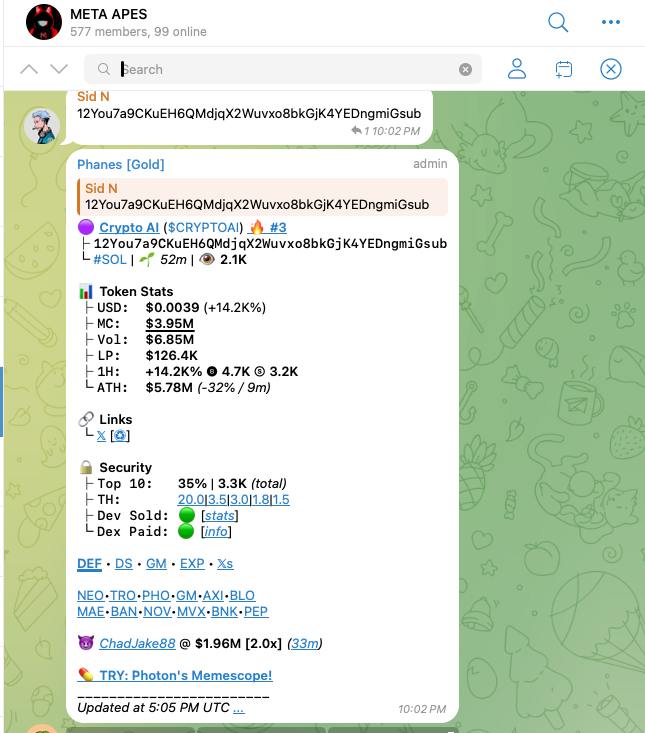Go to previous search result with up arrow

click(x=29, y=69)
